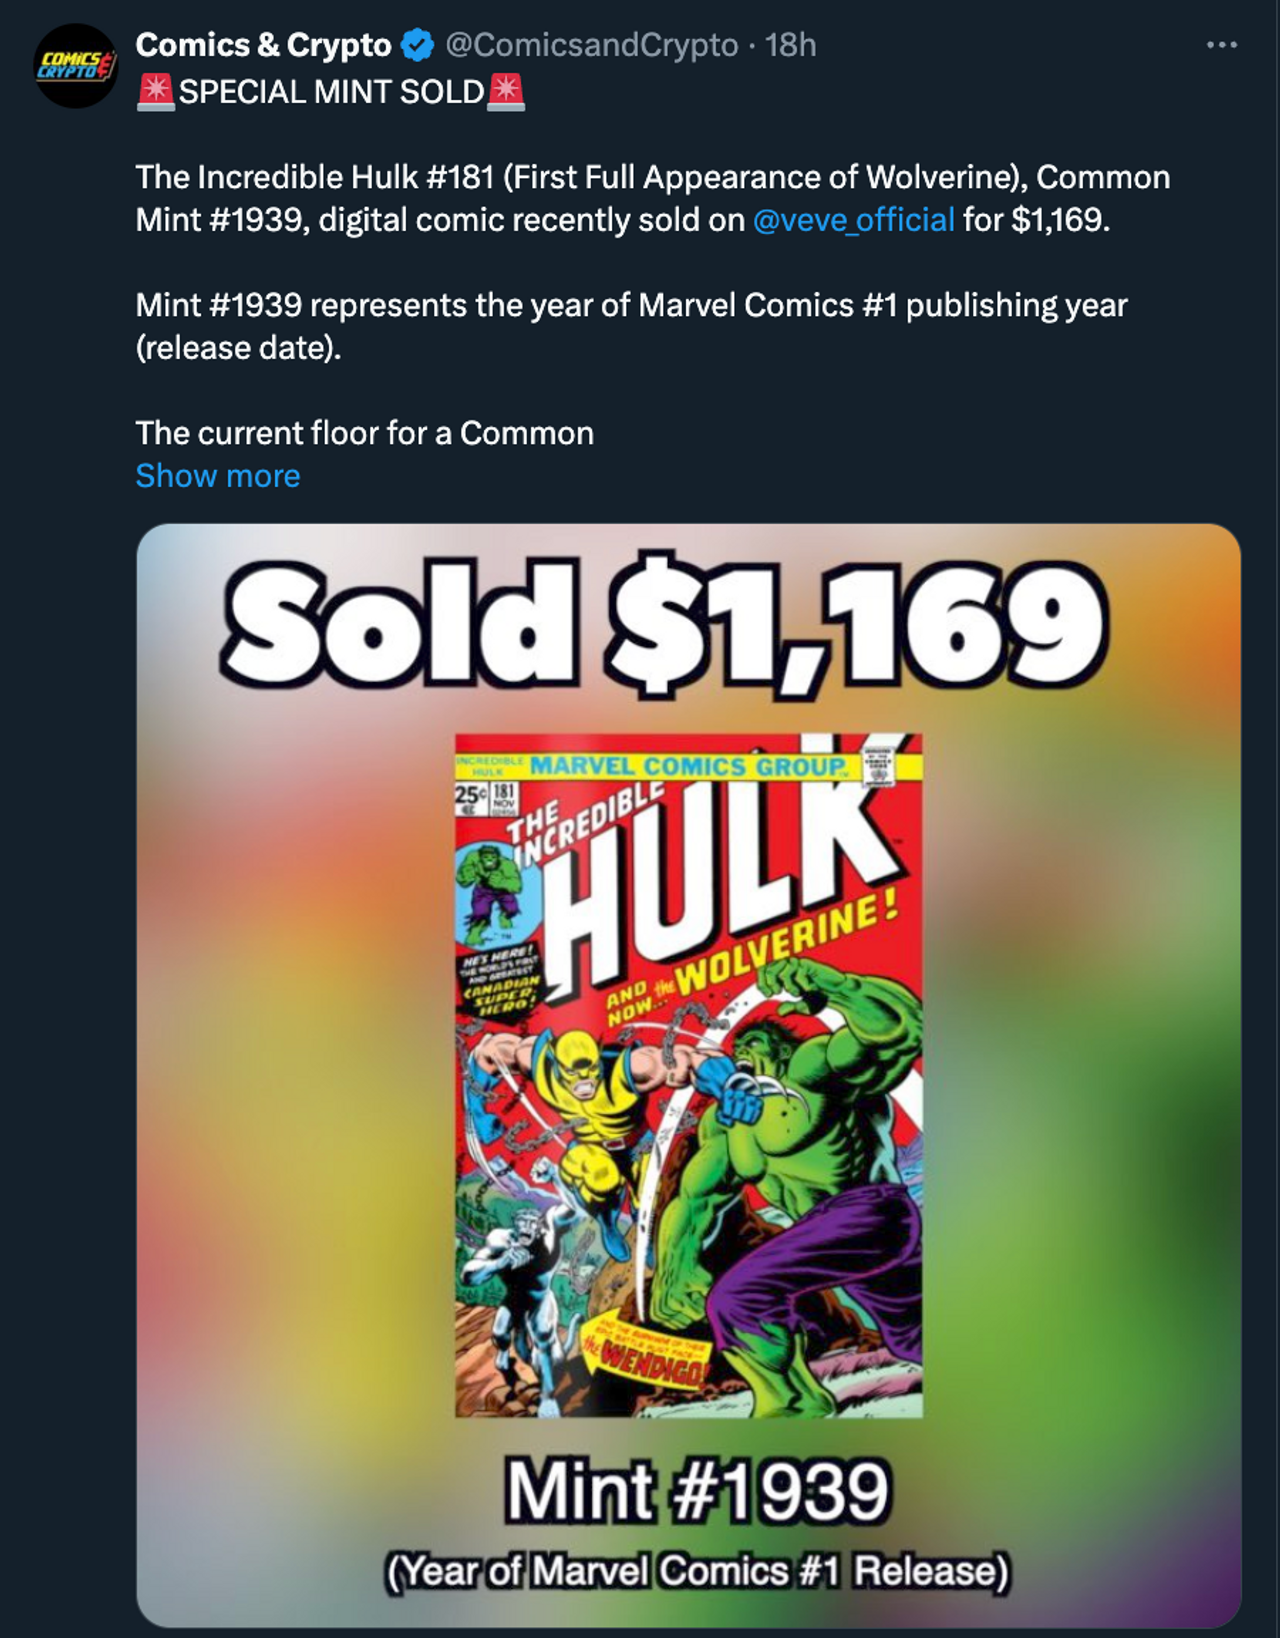Screen dimensions: 1280x1638
Task: Expand tweet text with Show more
Action: [x=218, y=476]
